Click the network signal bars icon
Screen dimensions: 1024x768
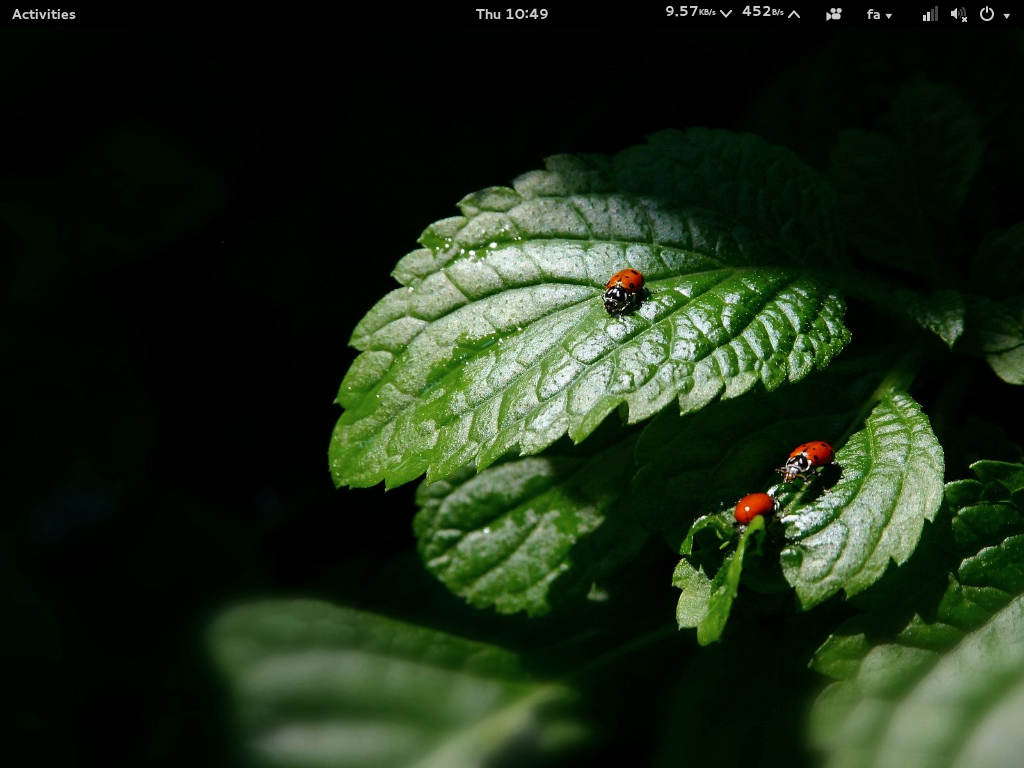pos(930,14)
